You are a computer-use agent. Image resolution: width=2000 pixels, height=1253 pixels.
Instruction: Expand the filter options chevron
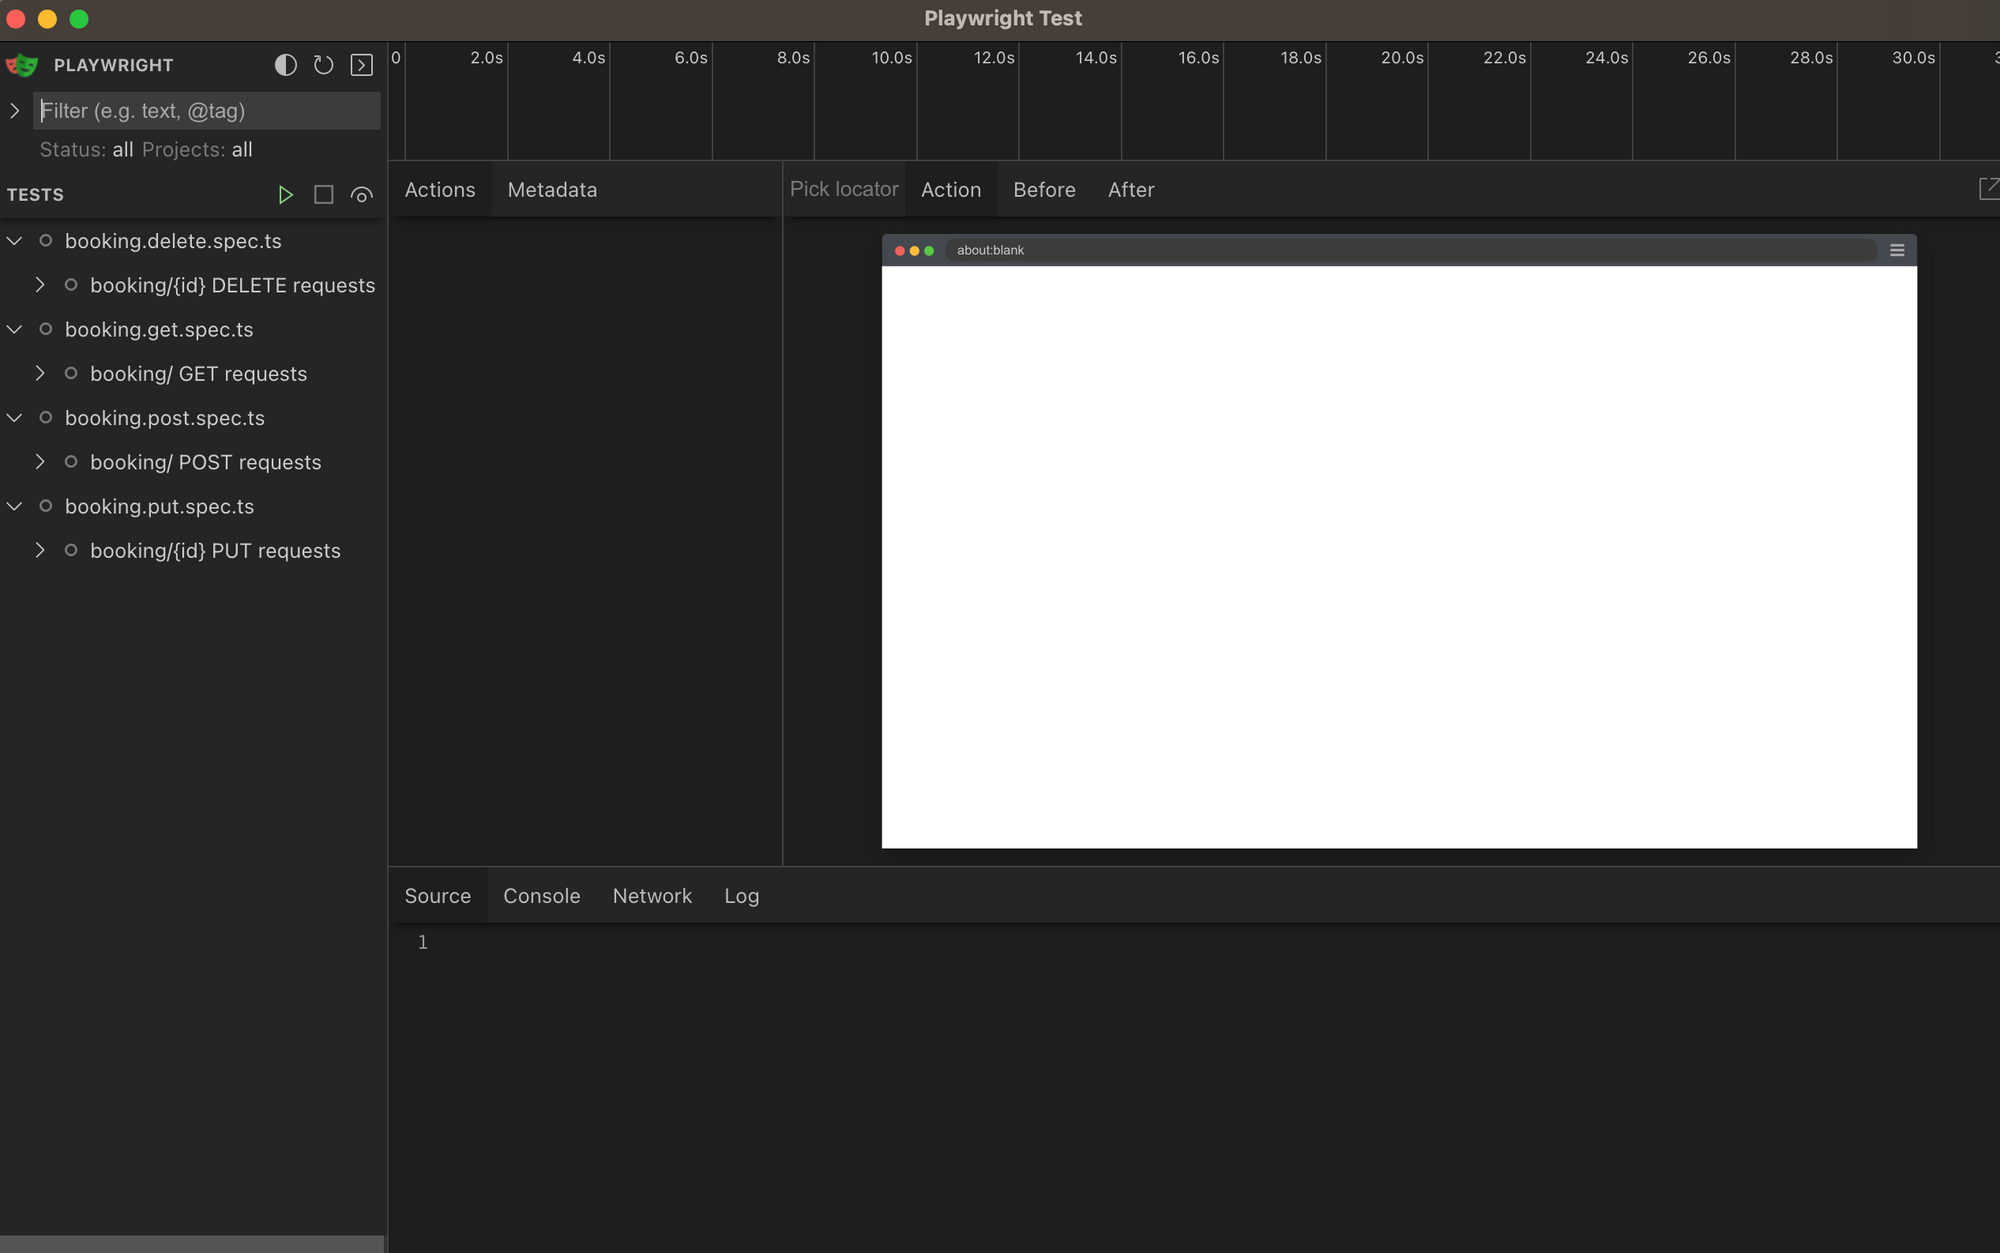15,111
